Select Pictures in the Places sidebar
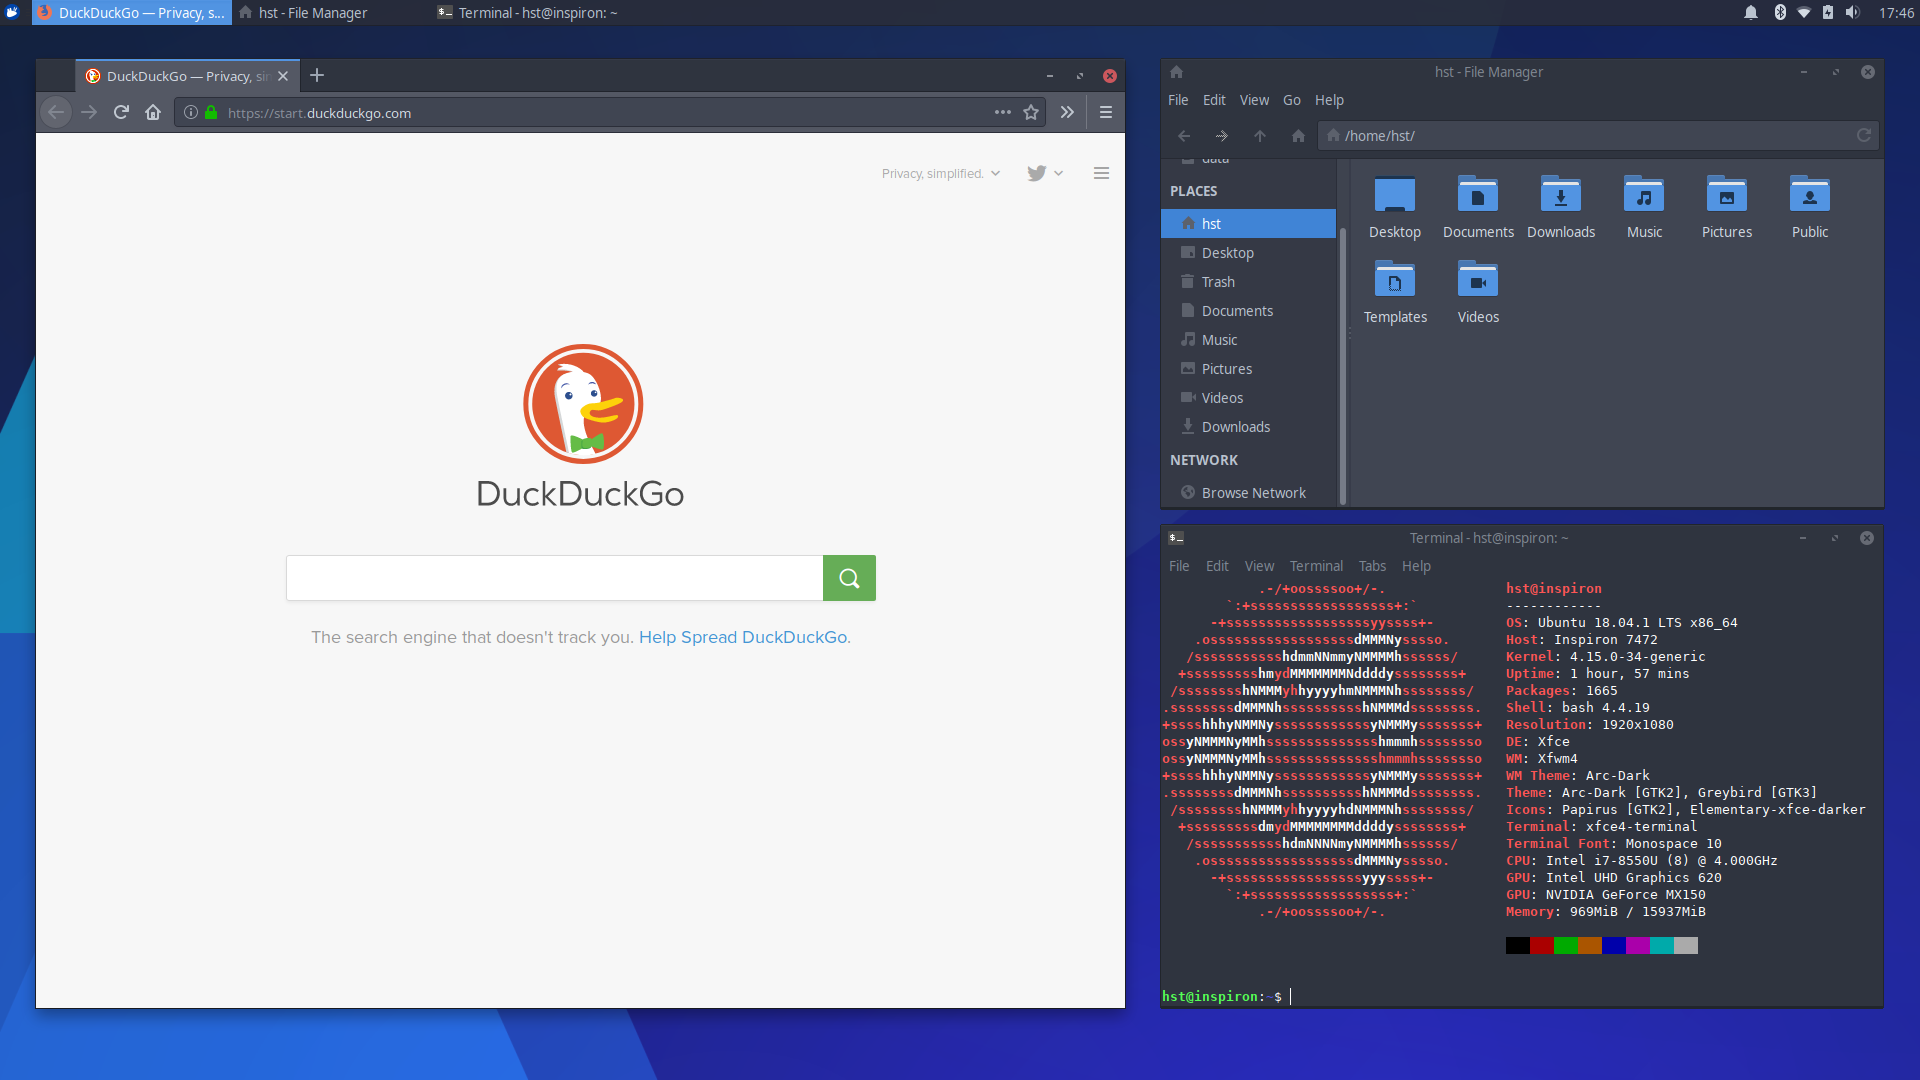The image size is (1920, 1080). pos(1248,369)
